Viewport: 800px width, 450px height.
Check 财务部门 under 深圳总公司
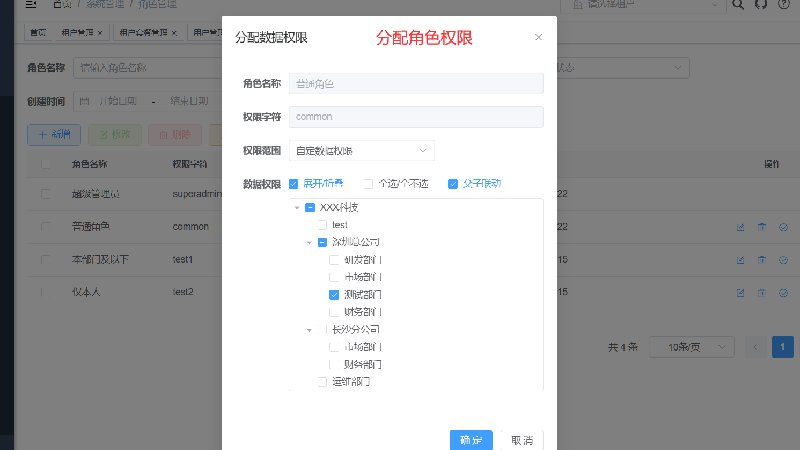(334, 312)
